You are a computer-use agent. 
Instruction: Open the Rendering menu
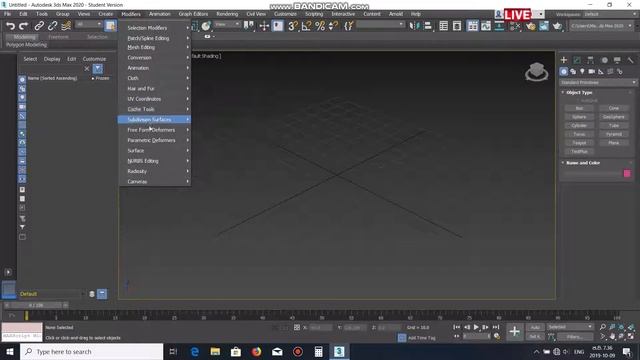[227, 14]
